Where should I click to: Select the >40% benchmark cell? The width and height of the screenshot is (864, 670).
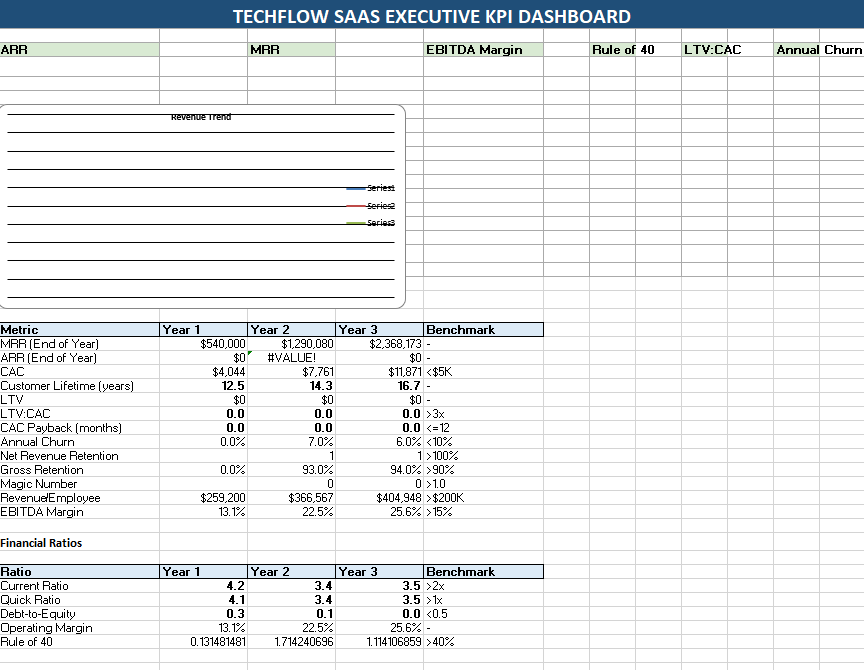click(x=483, y=642)
